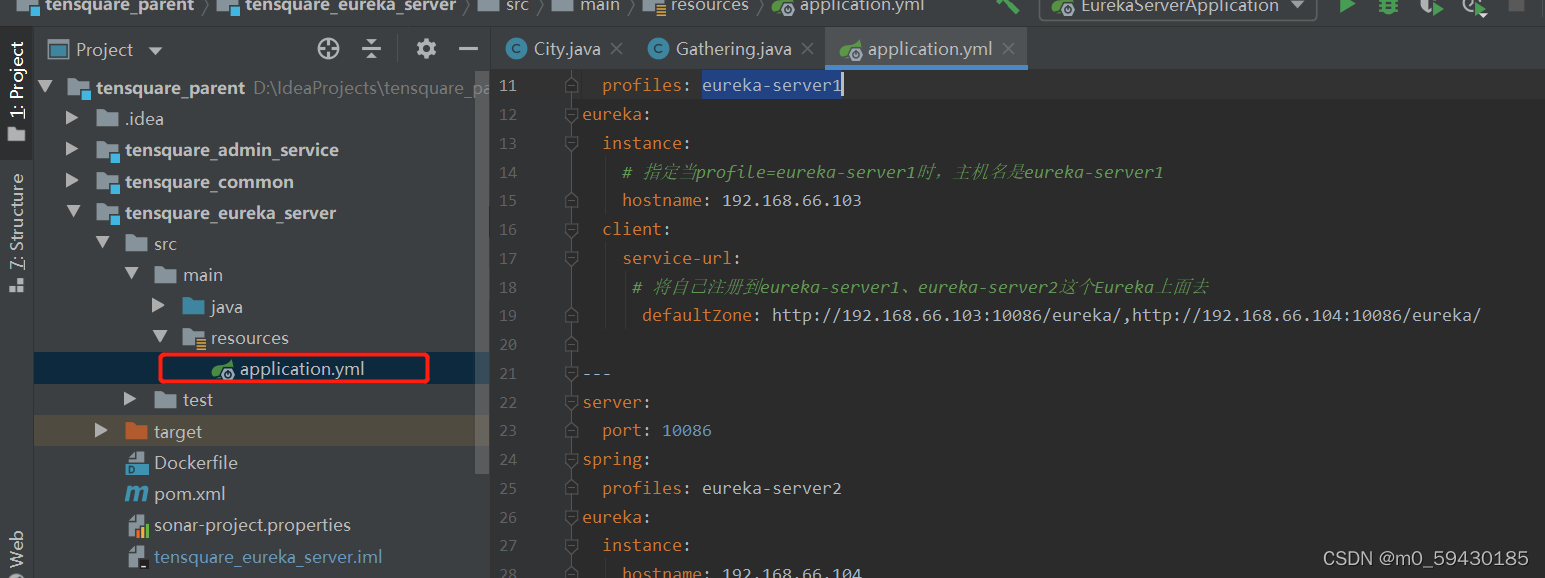Click the fold marker on line 11
Viewport: 1545px width, 578px height.
tap(572, 86)
